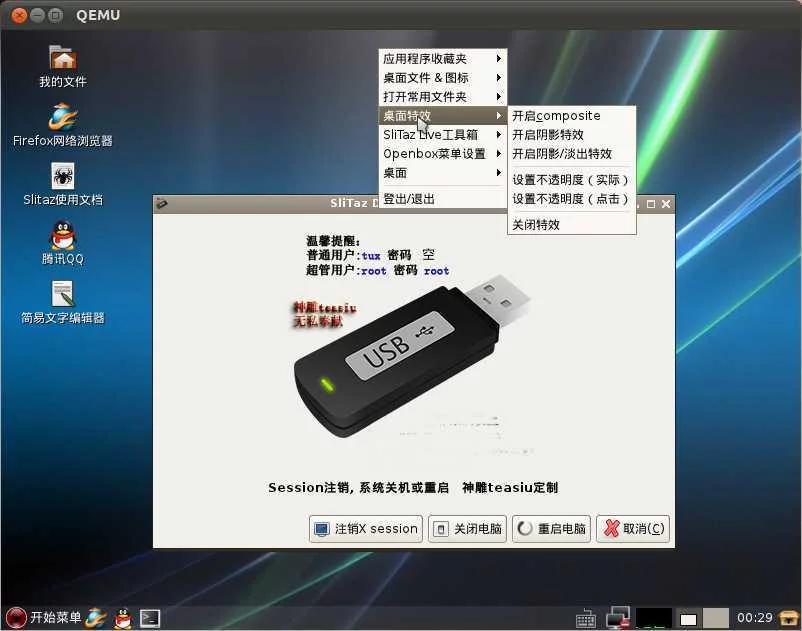Open the 打开常用文件夹 submenu
Image resolution: width=802 pixels, height=631 pixels.
pyautogui.click(x=442, y=97)
